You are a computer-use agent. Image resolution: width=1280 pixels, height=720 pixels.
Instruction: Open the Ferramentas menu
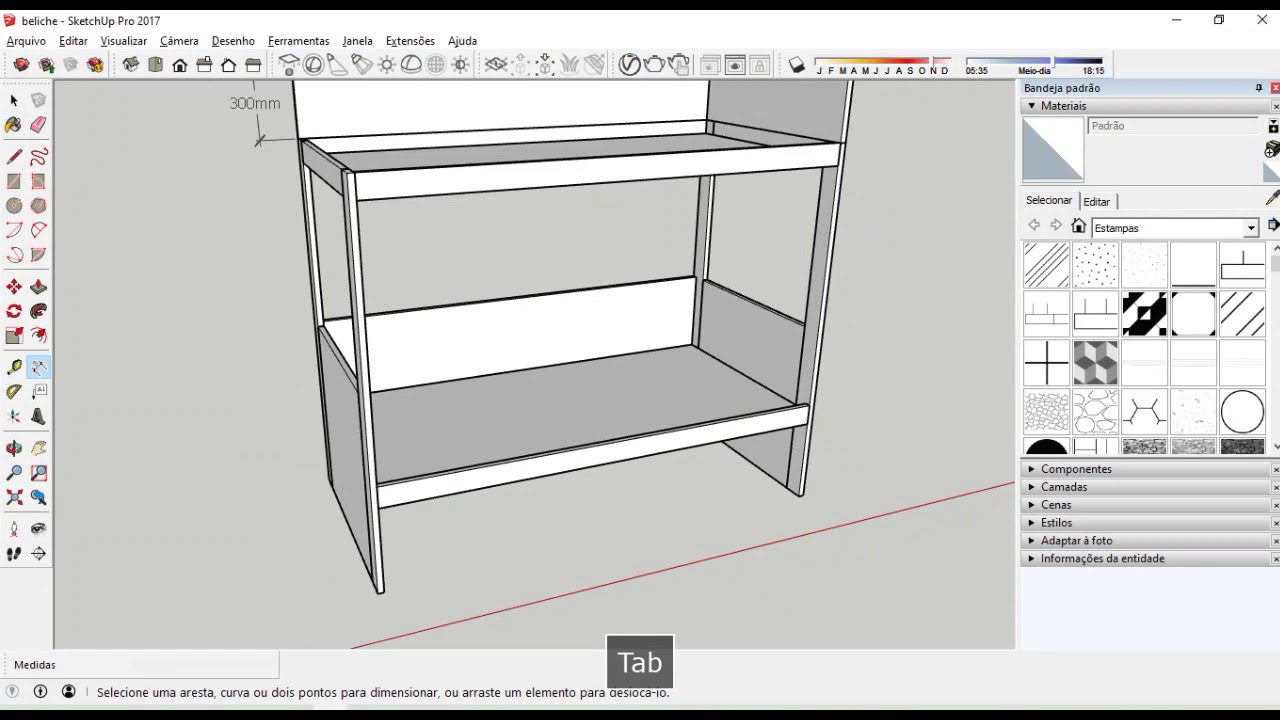pos(298,41)
